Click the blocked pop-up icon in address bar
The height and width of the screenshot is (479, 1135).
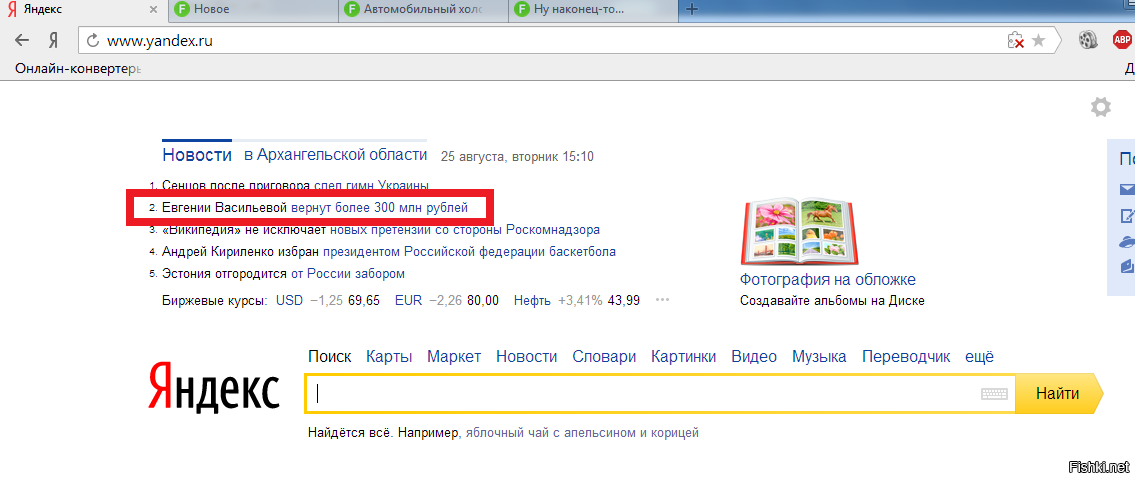coord(1015,41)
